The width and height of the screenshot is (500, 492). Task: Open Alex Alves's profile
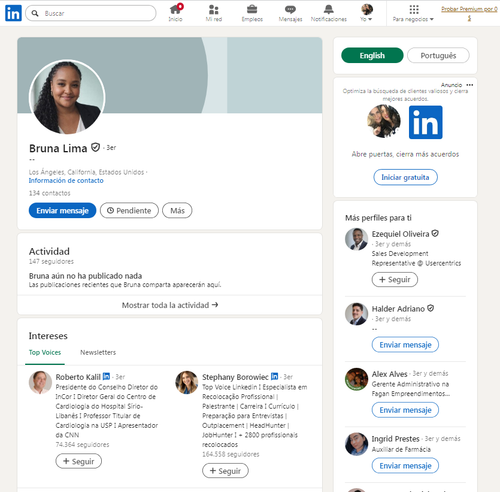point(390,374)
